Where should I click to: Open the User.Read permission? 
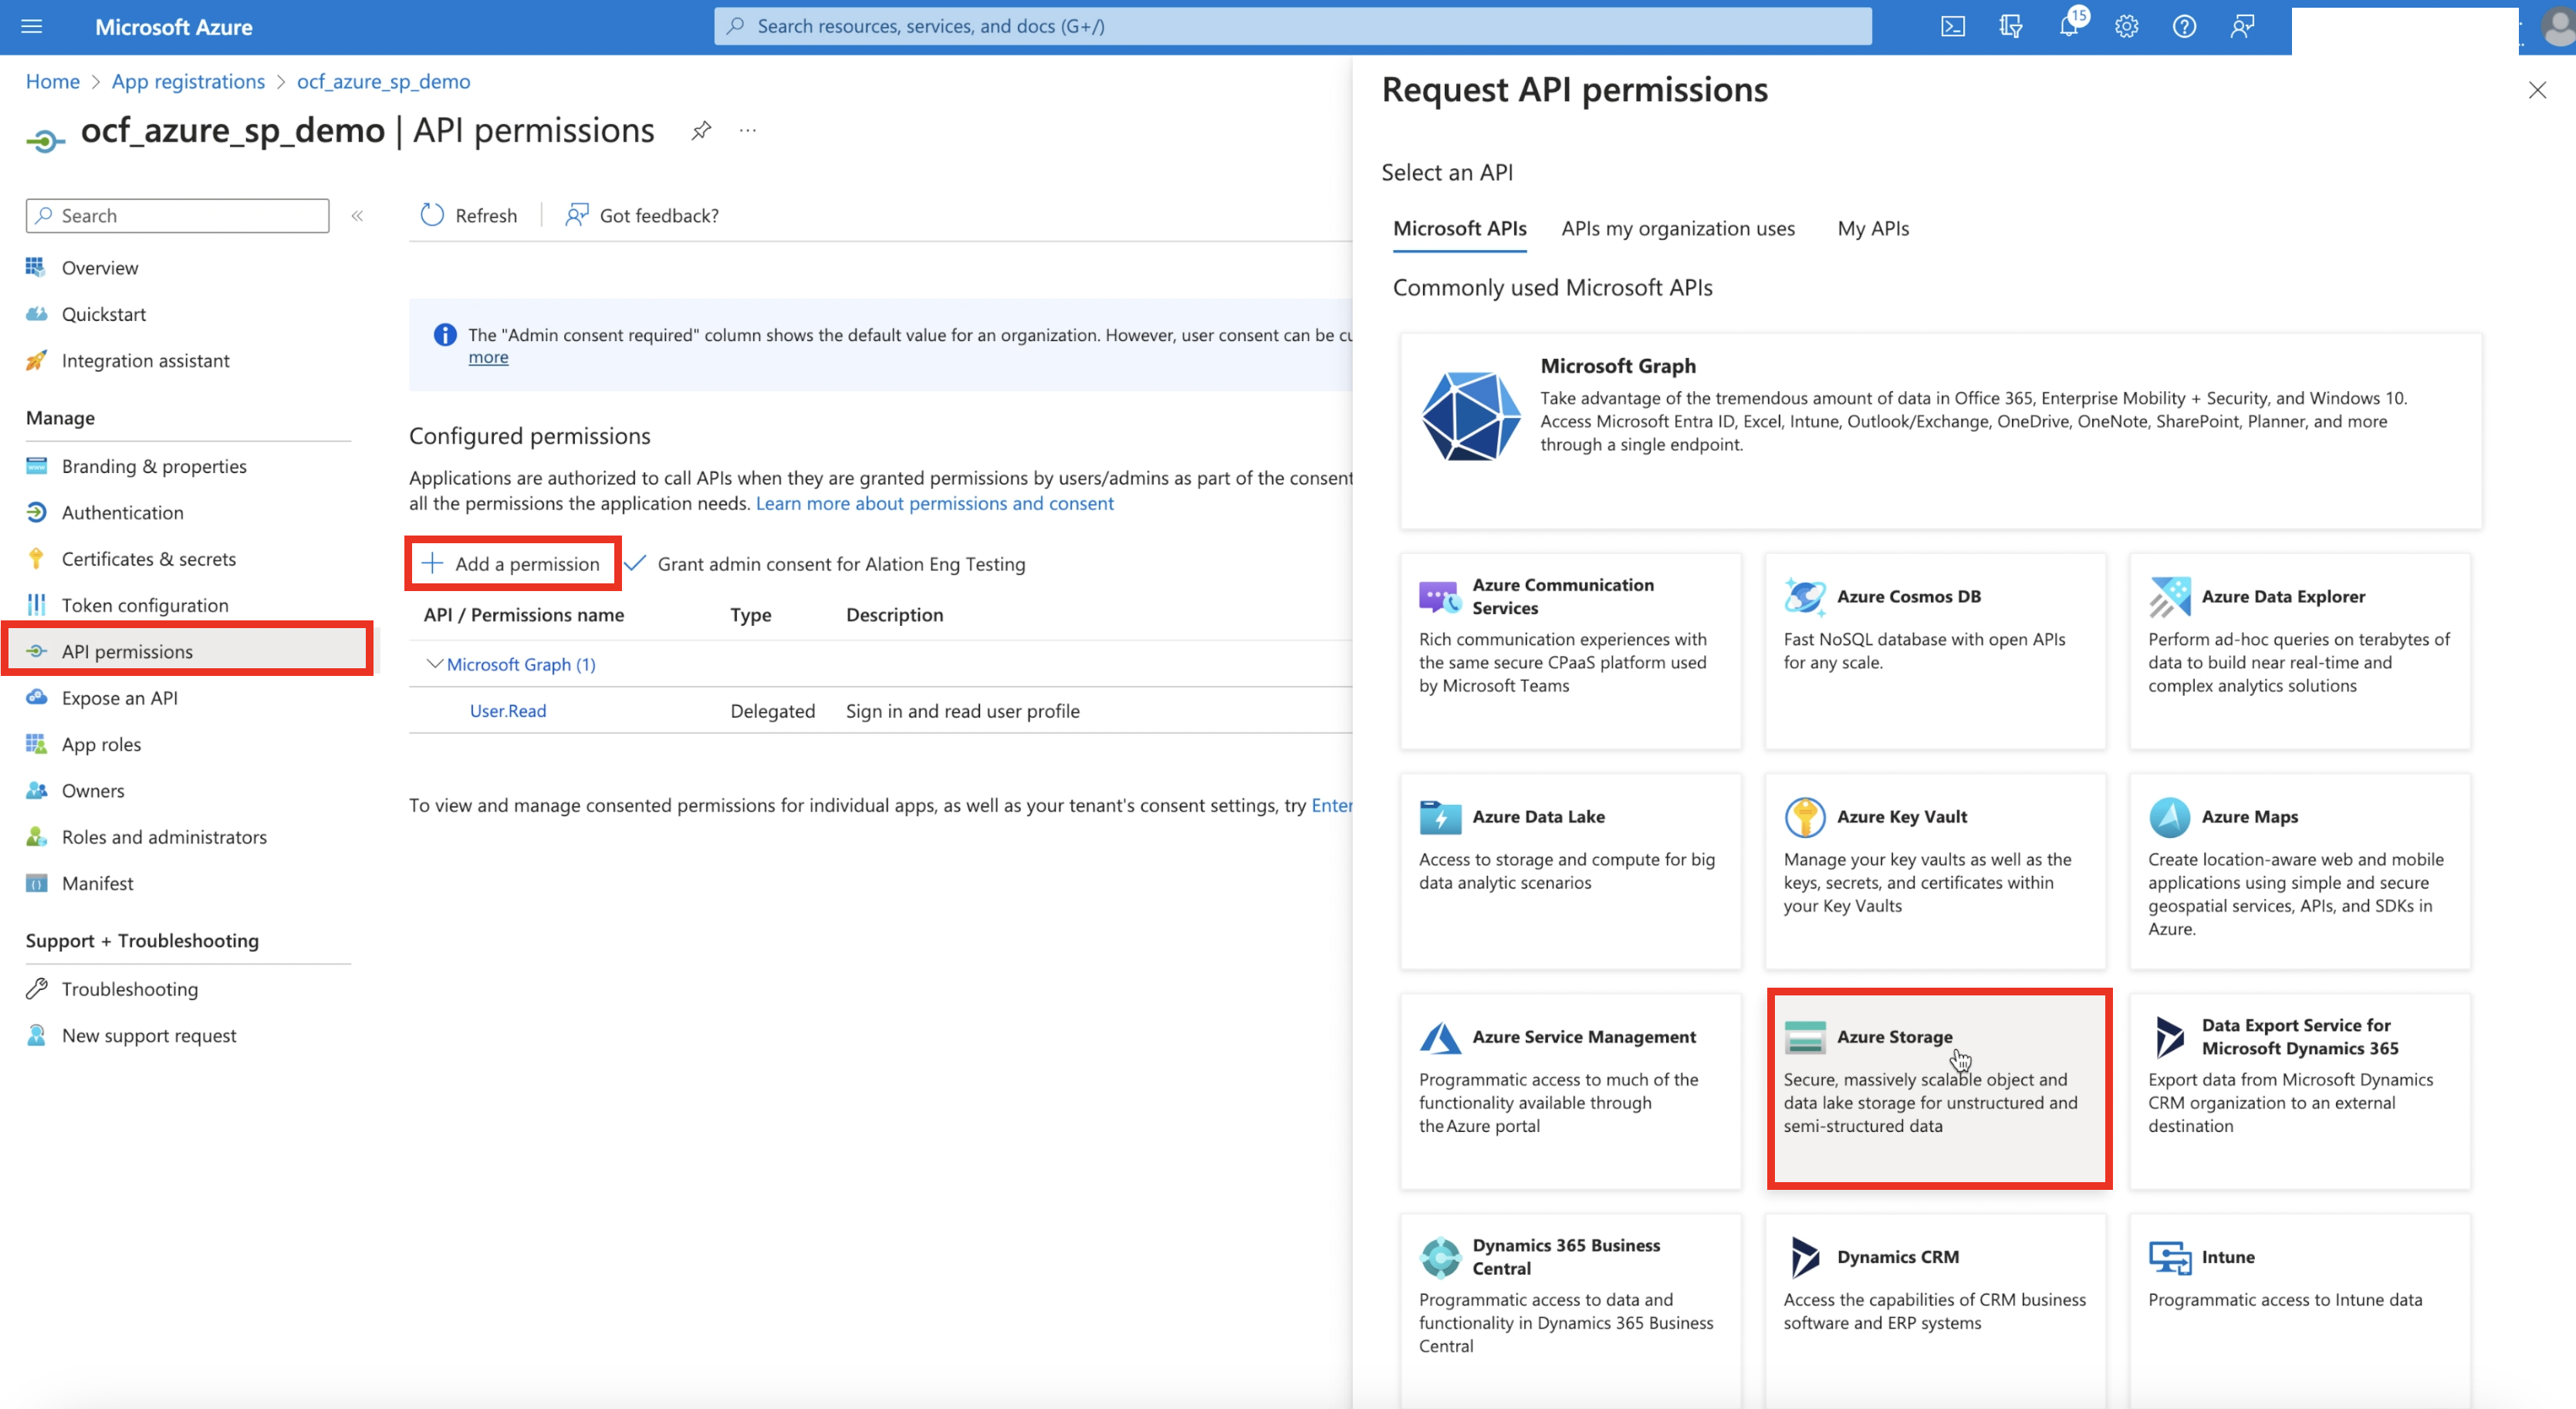click(x=507, y=711)
